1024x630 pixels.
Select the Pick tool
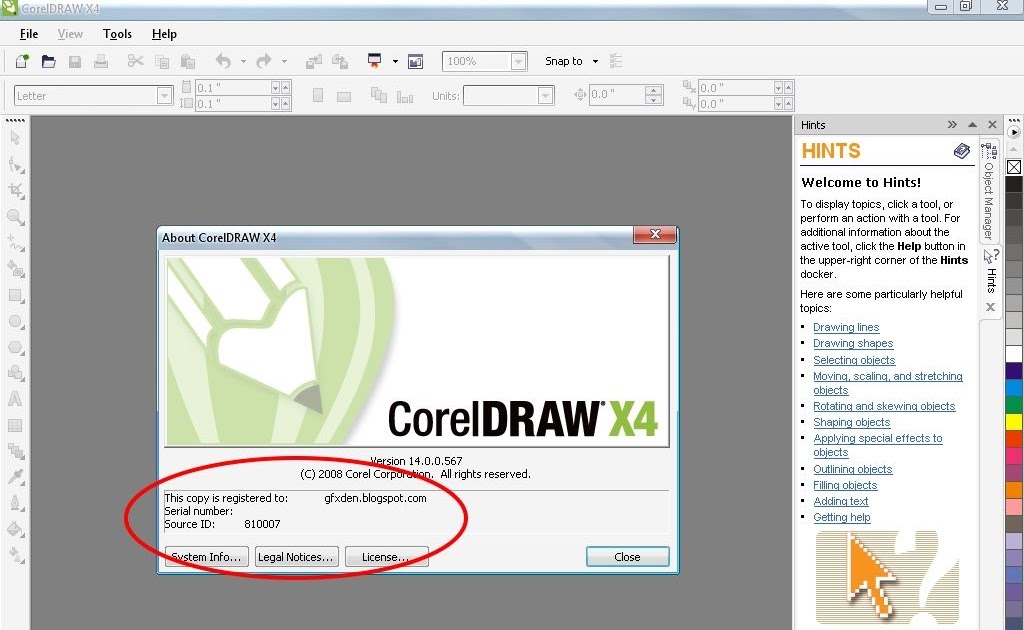pos(14,137)
